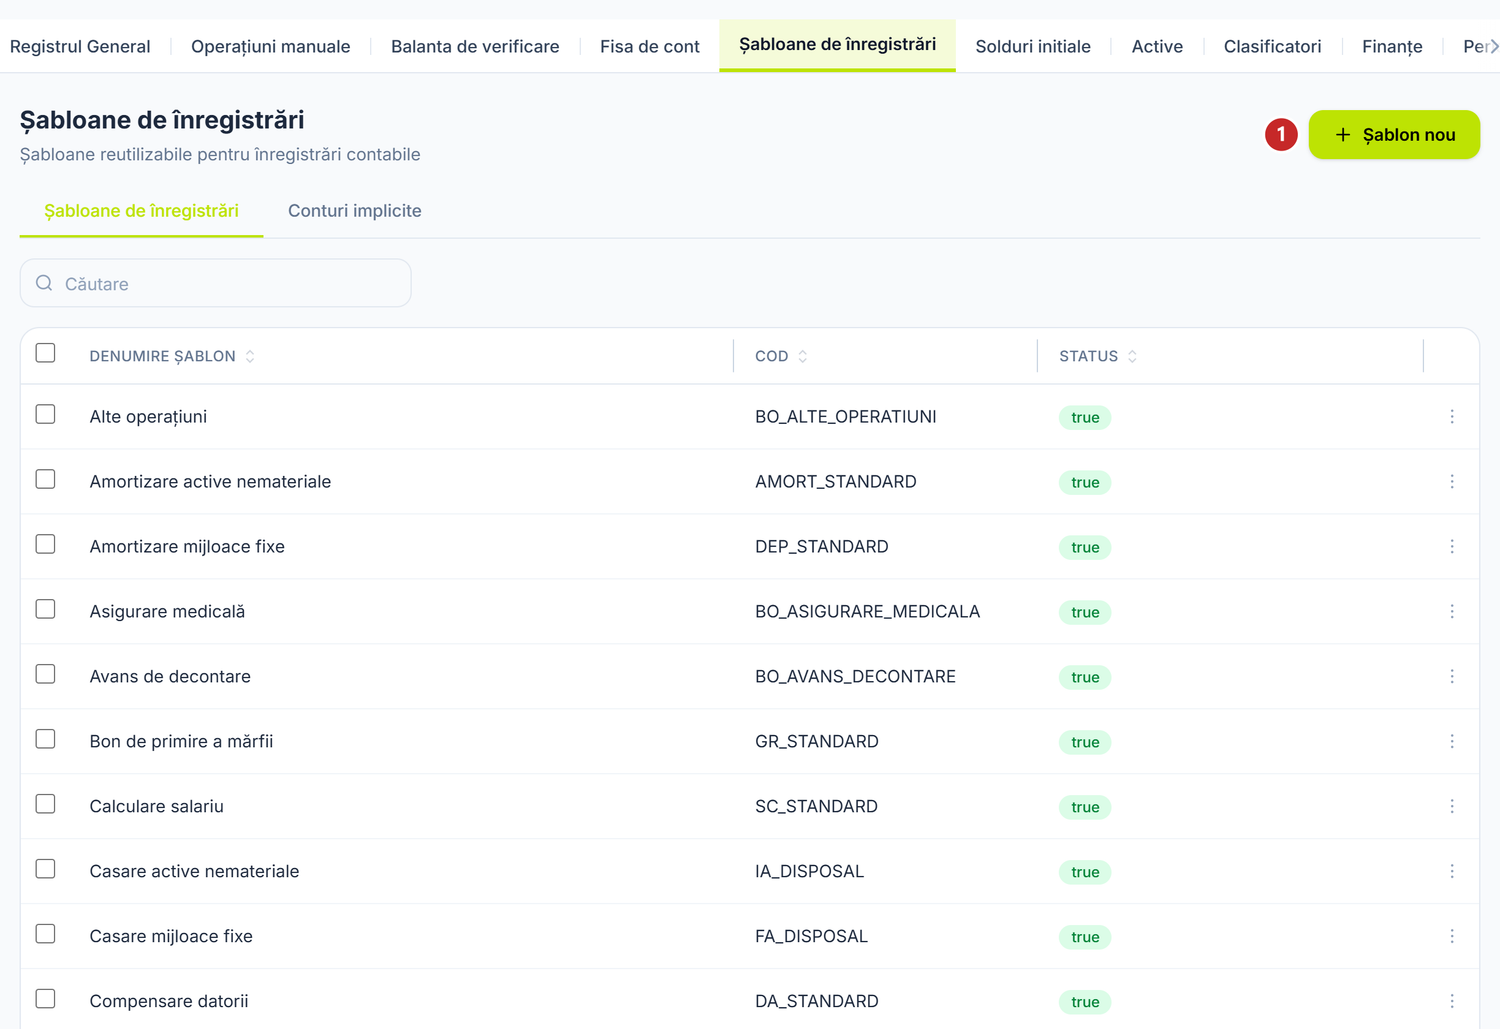The height and width of the screenshot is (1029, 1500).
Task: Select all rows with header checkbox
Action: point(45,353)
